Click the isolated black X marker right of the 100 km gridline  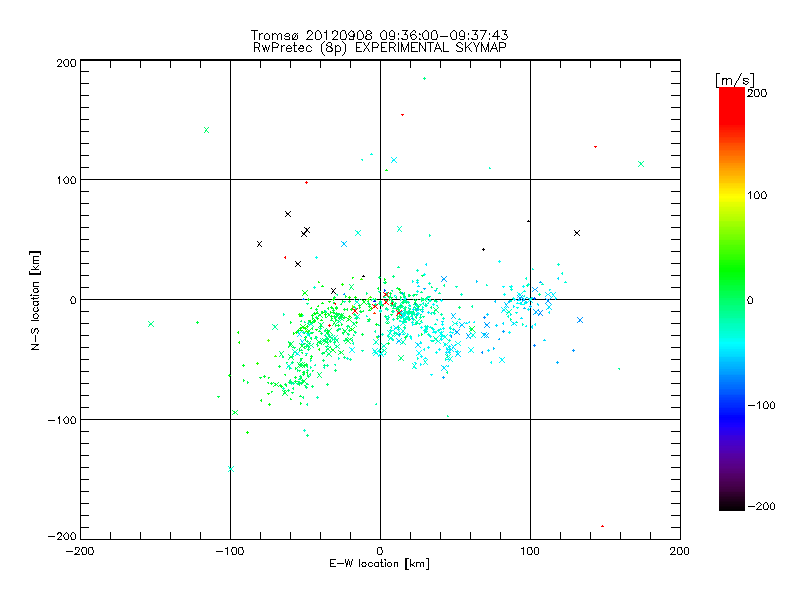(x=577, y=233)
